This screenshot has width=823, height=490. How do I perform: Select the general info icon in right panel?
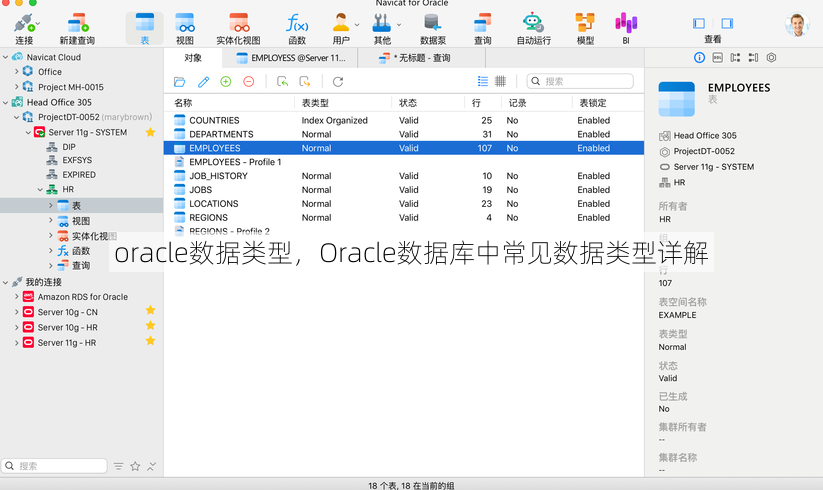point(699,58)
